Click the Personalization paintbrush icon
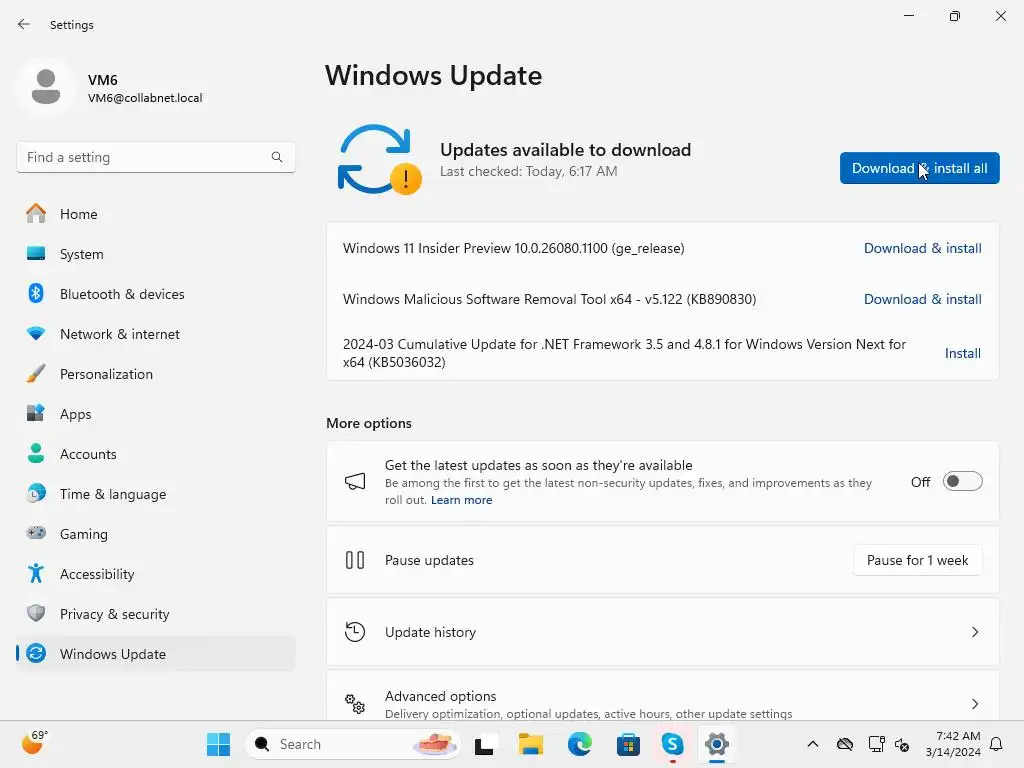1024x768 pixels. click(x=36, y=374)
